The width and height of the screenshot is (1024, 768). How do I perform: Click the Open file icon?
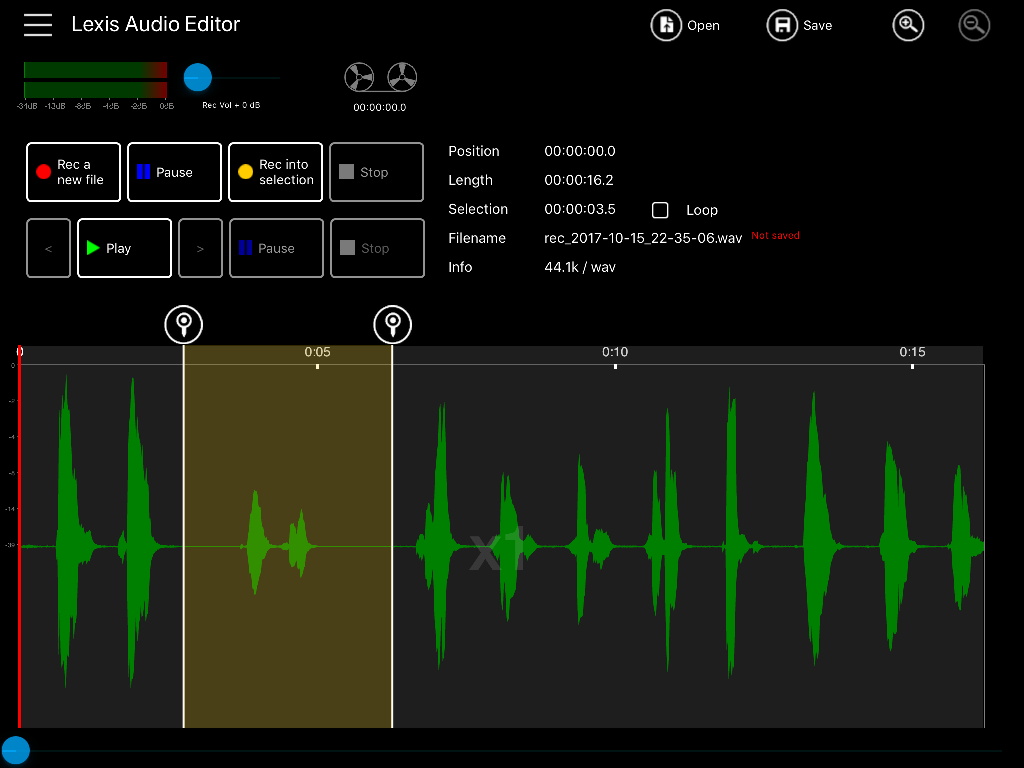666,25
